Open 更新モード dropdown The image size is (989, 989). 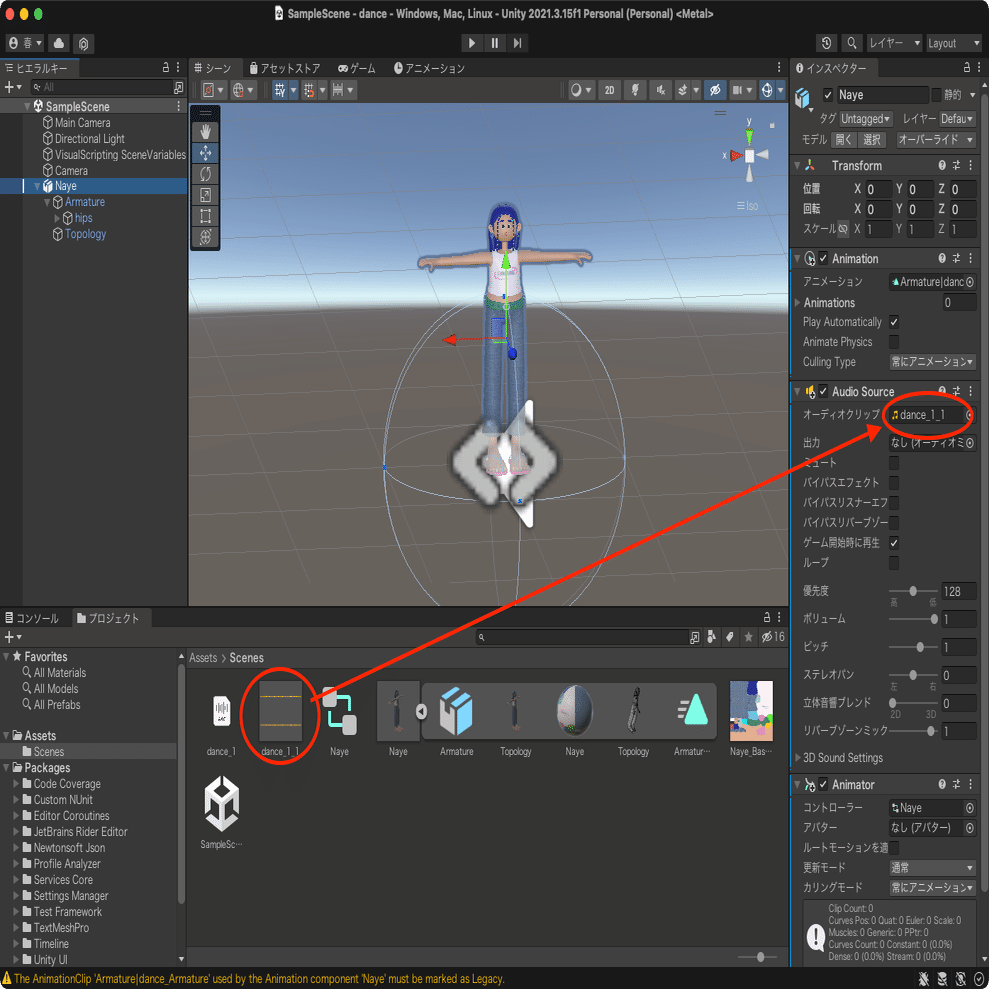(932, 867)
